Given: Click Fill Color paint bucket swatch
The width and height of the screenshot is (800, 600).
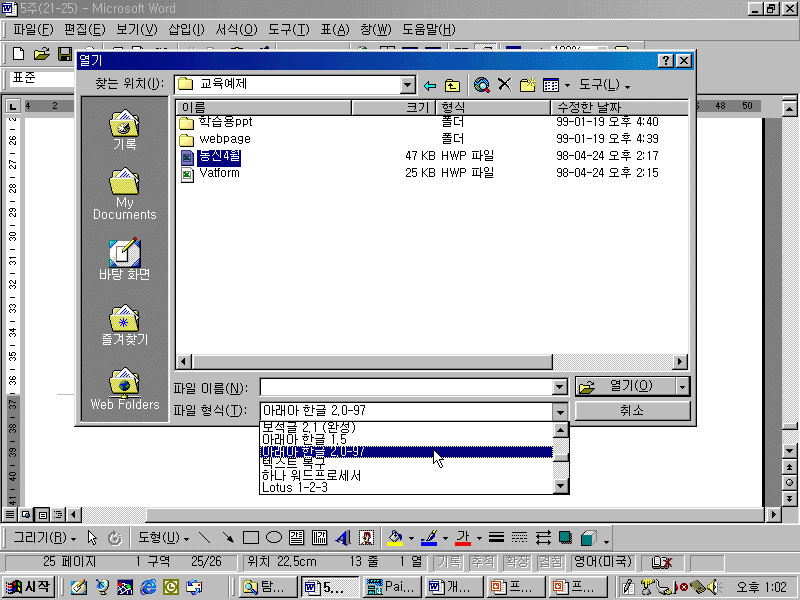Looking at the screenshot, I should [395, 537].
